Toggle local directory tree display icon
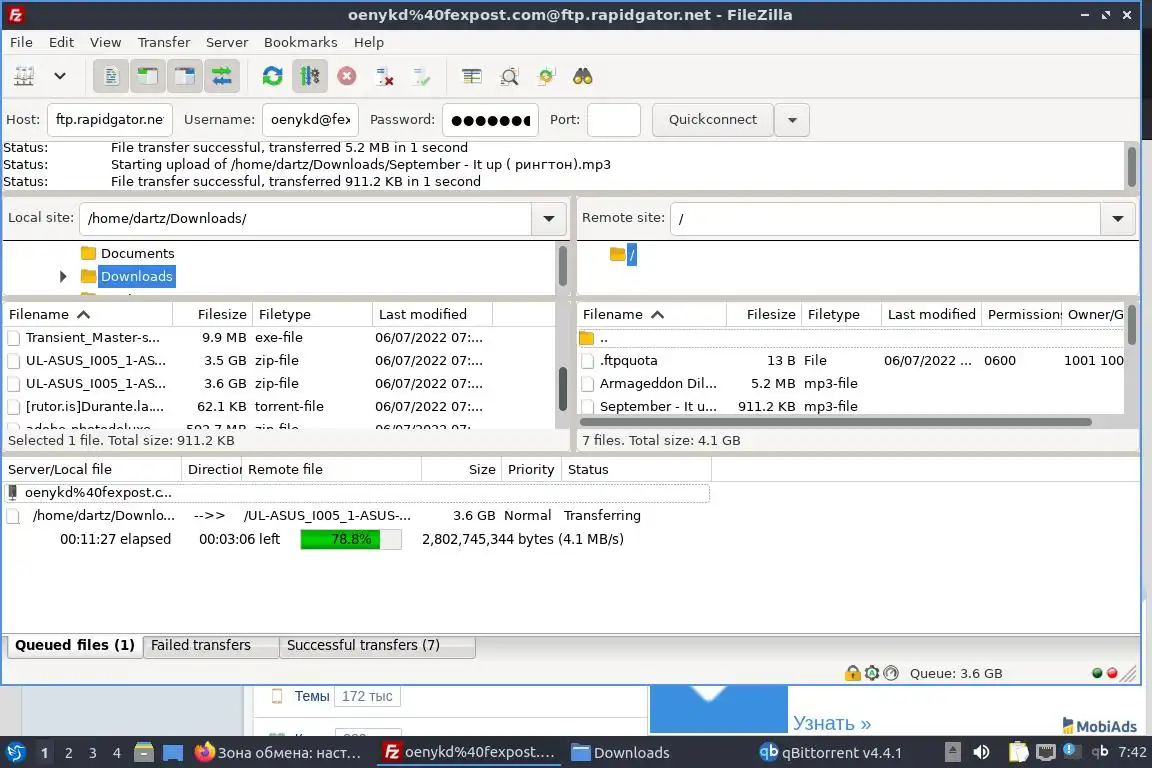1152x768 pixels. (x=148, y=76)
